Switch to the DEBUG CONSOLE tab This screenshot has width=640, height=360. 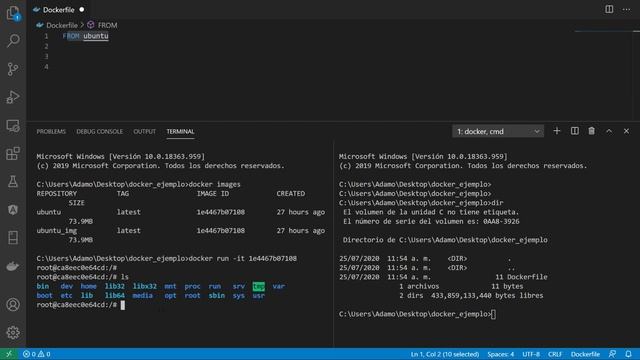click(100, 131)
